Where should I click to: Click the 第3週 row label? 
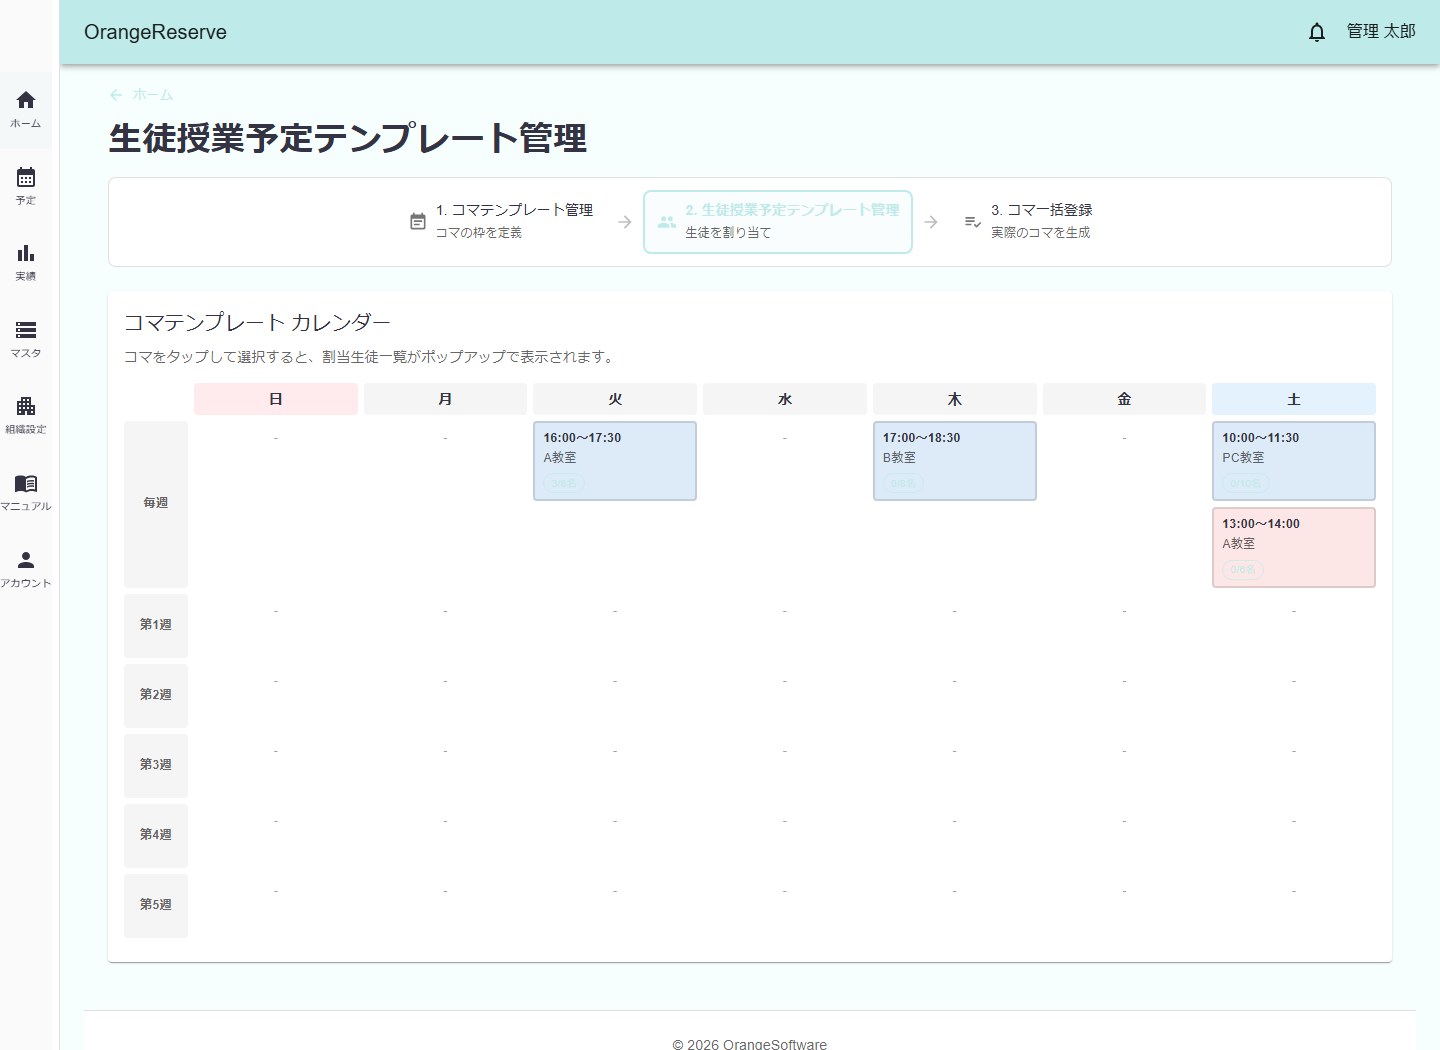[156, 766]
